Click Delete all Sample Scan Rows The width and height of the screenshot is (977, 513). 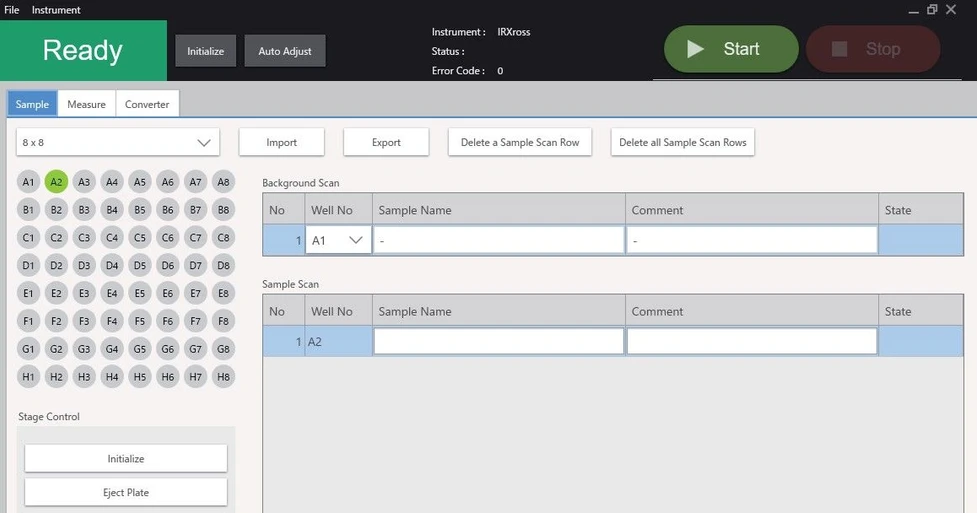click(682, 142)
